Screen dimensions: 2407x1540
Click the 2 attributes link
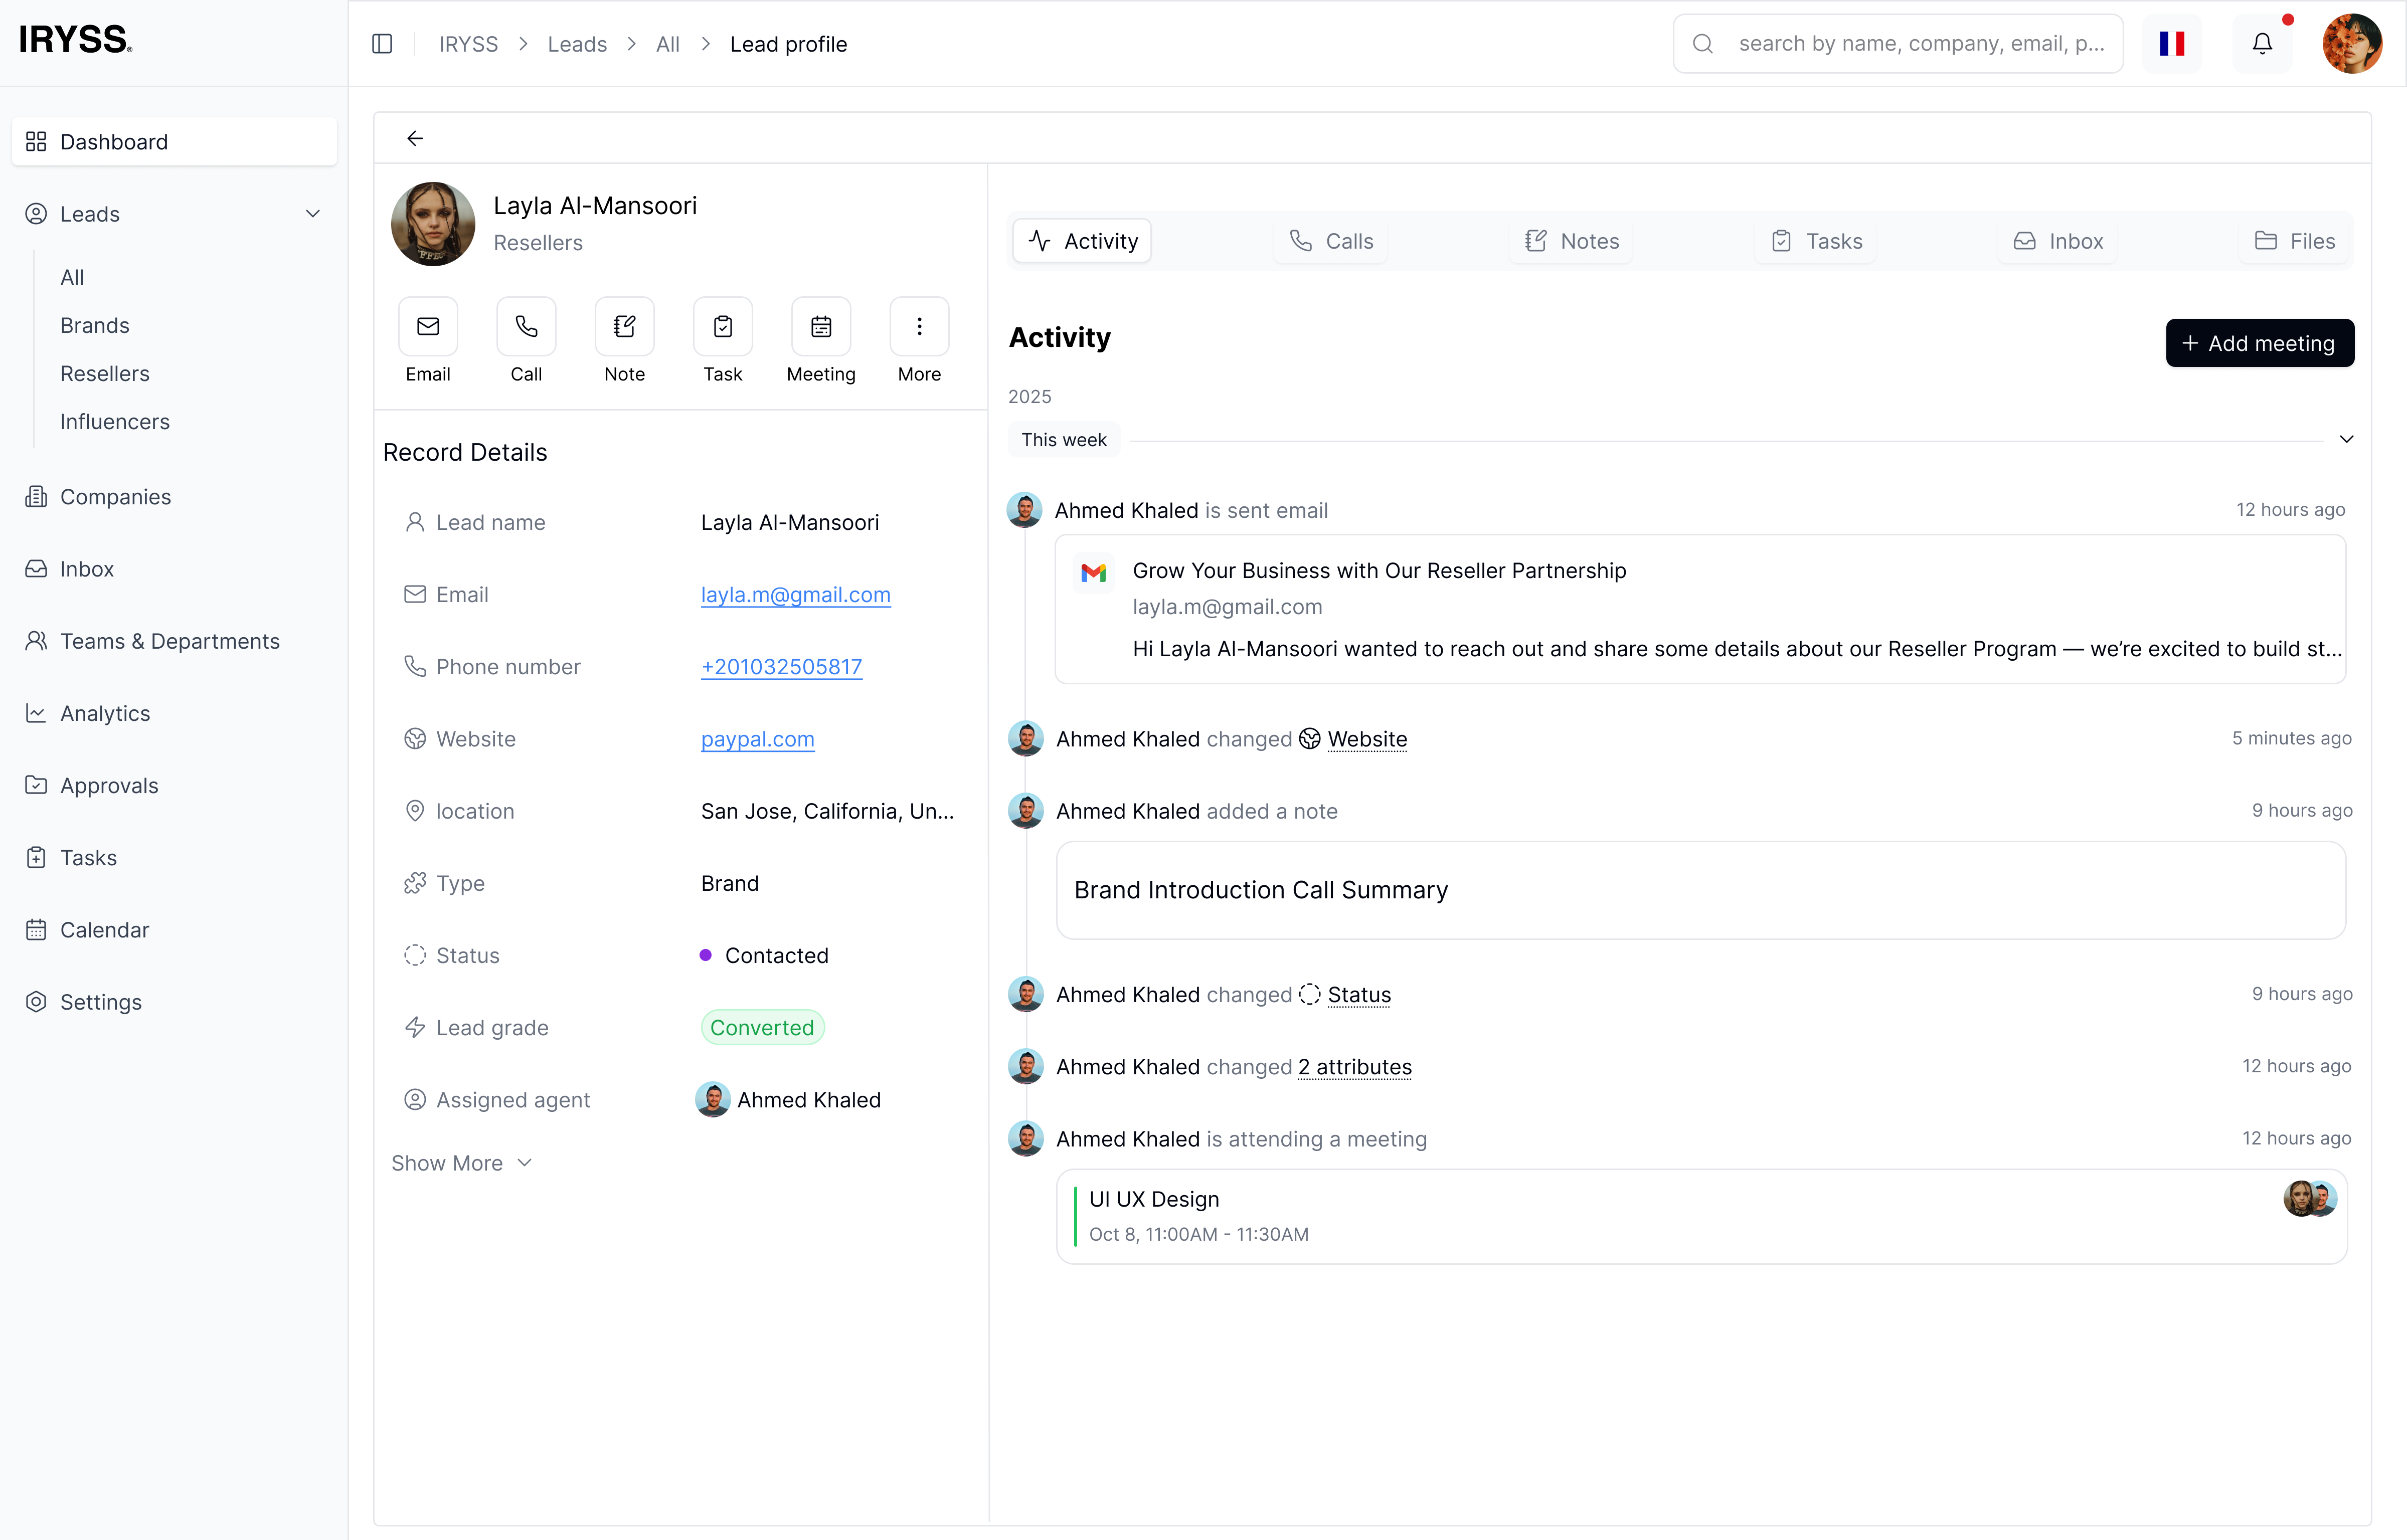[1355, 1067]
